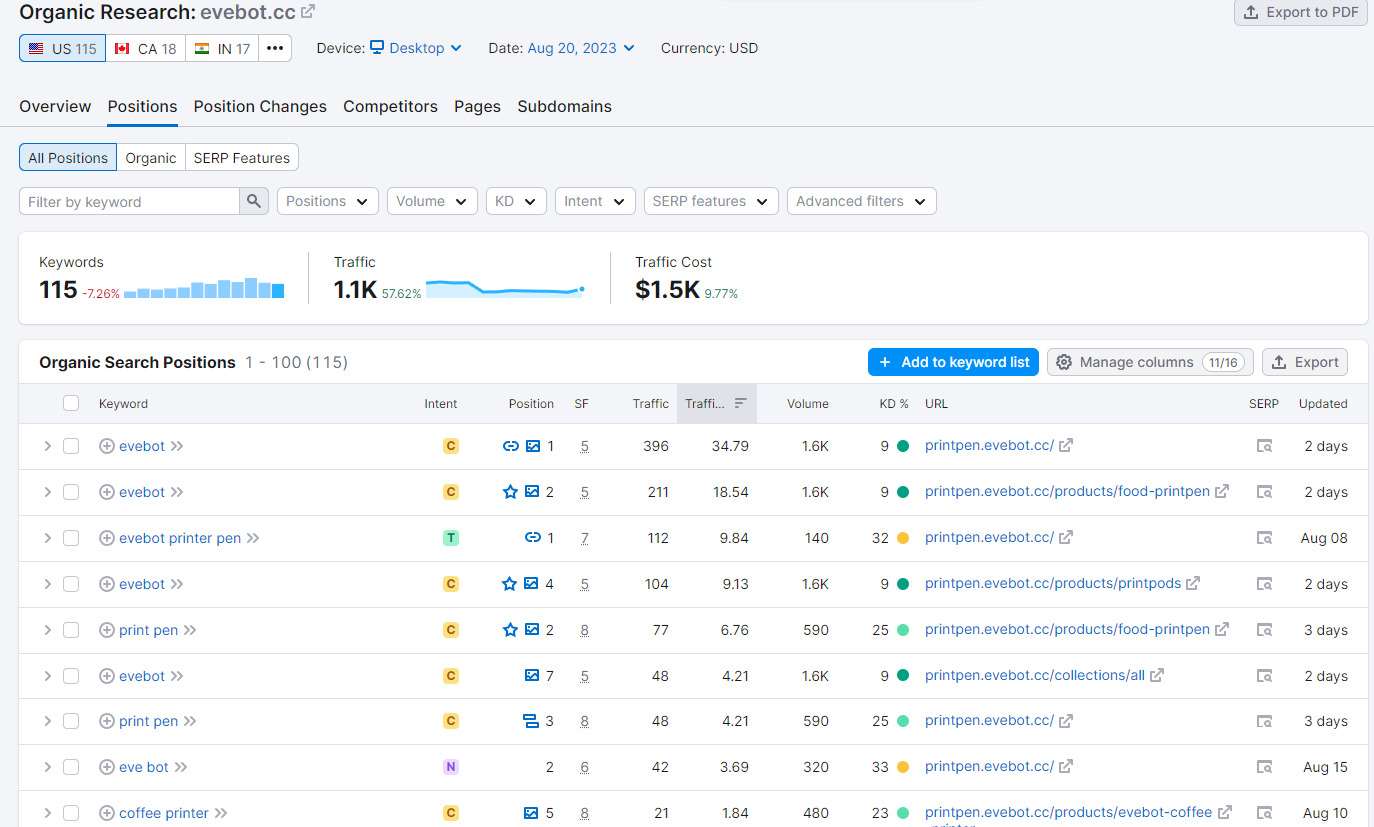1374x827 pixels.
Task: Select the All Positions toggle
Action: 68,158
